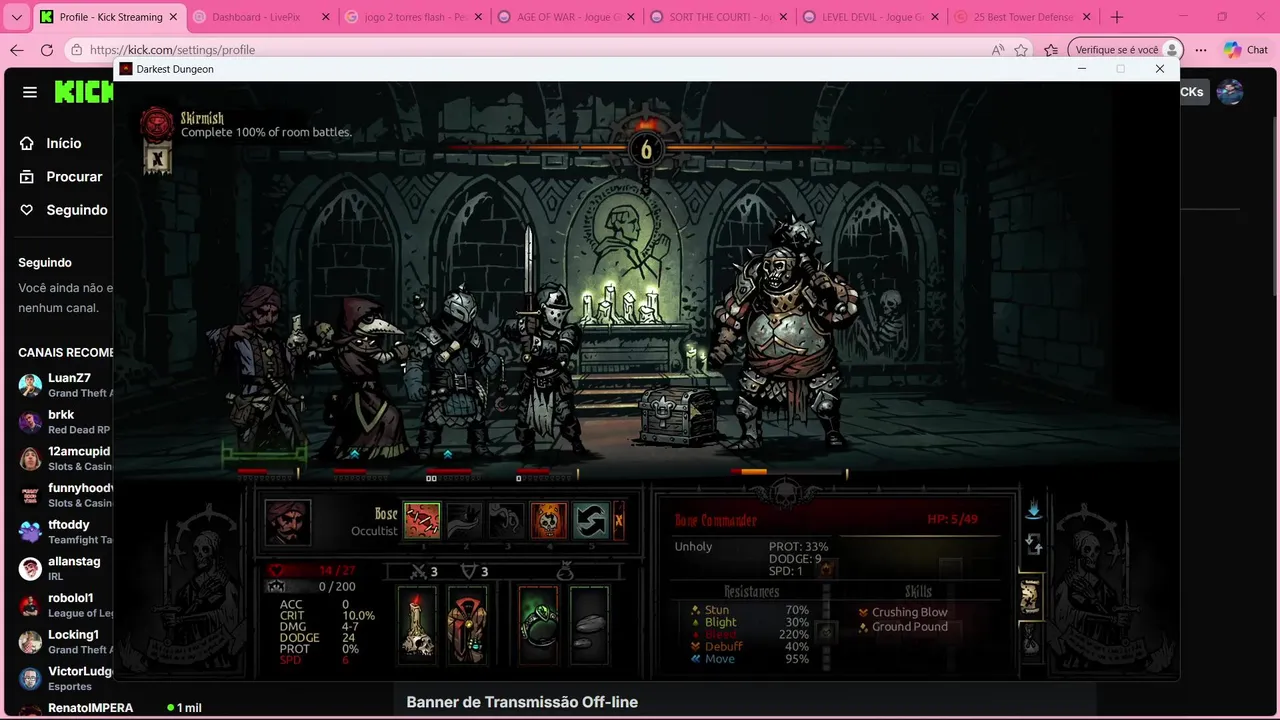Add page to favorites with star icon
The height and width of the screenshot is (720, 1280).
1021,50
